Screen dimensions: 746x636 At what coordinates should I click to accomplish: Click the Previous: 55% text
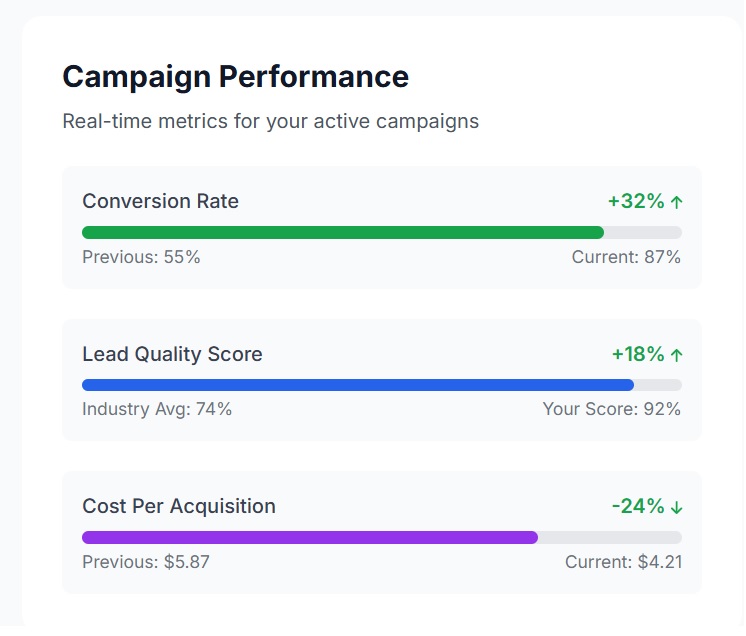click(141, 257)
